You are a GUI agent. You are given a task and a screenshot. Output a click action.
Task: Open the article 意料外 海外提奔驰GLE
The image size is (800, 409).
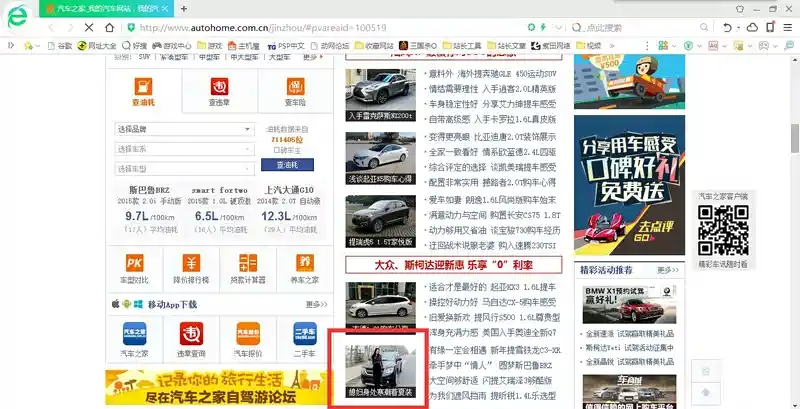[x=492, y=74]
